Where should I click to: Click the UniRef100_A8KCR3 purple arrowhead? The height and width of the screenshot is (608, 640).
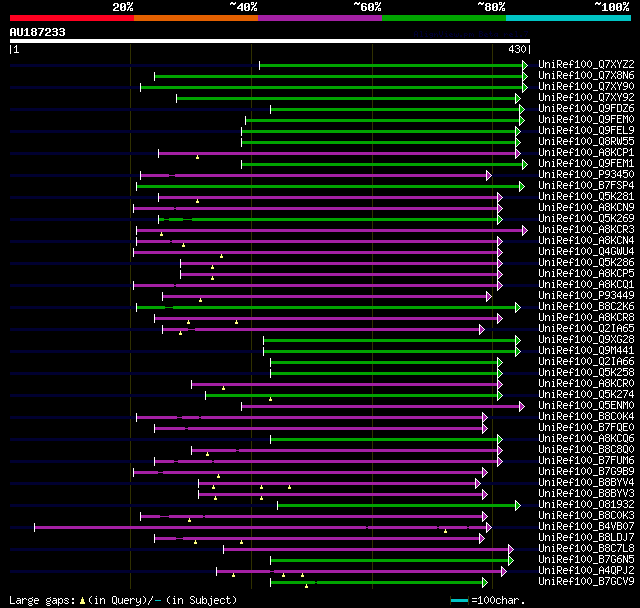point(525,231)
